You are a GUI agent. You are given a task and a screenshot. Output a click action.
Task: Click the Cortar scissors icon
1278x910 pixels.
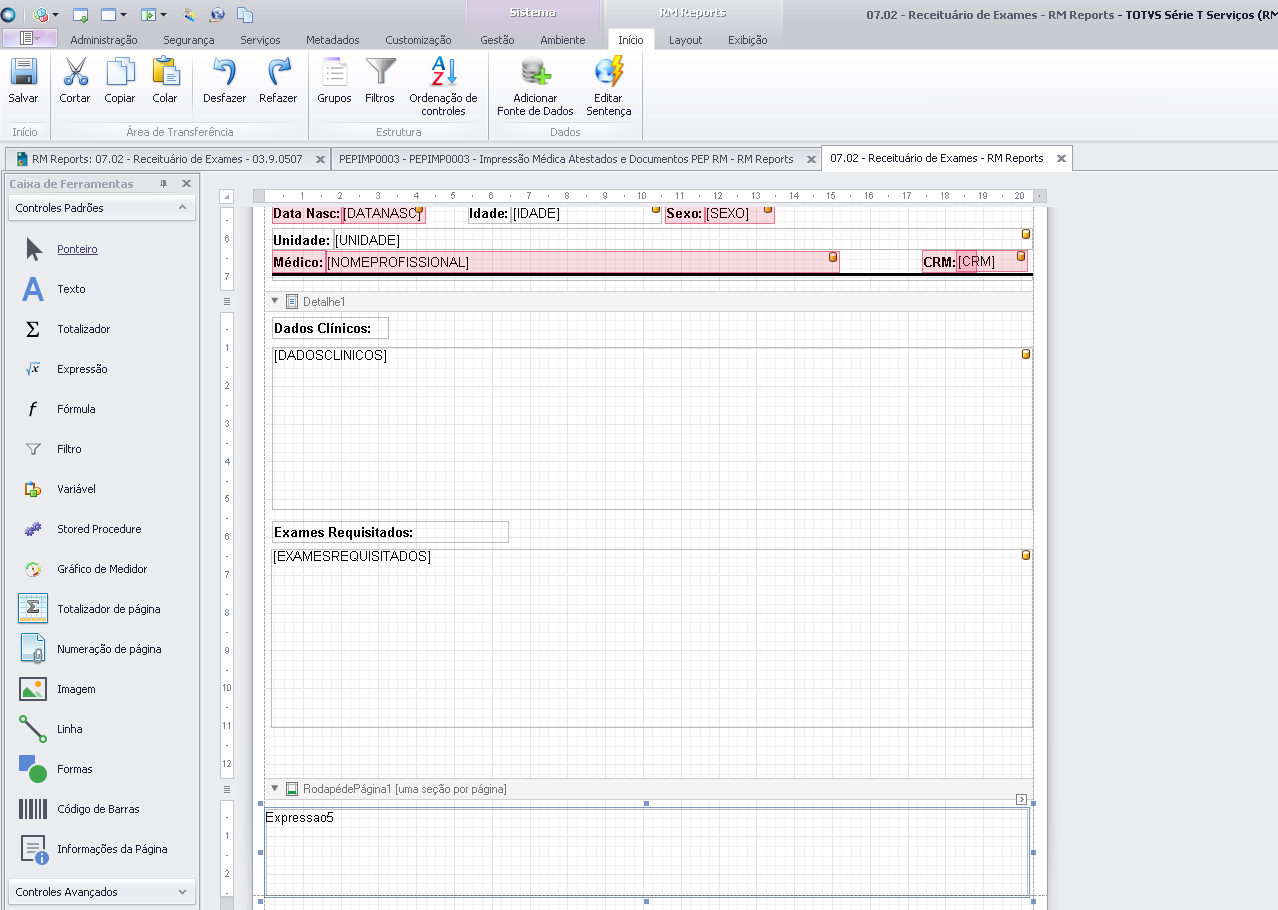(x=75, y=73)
